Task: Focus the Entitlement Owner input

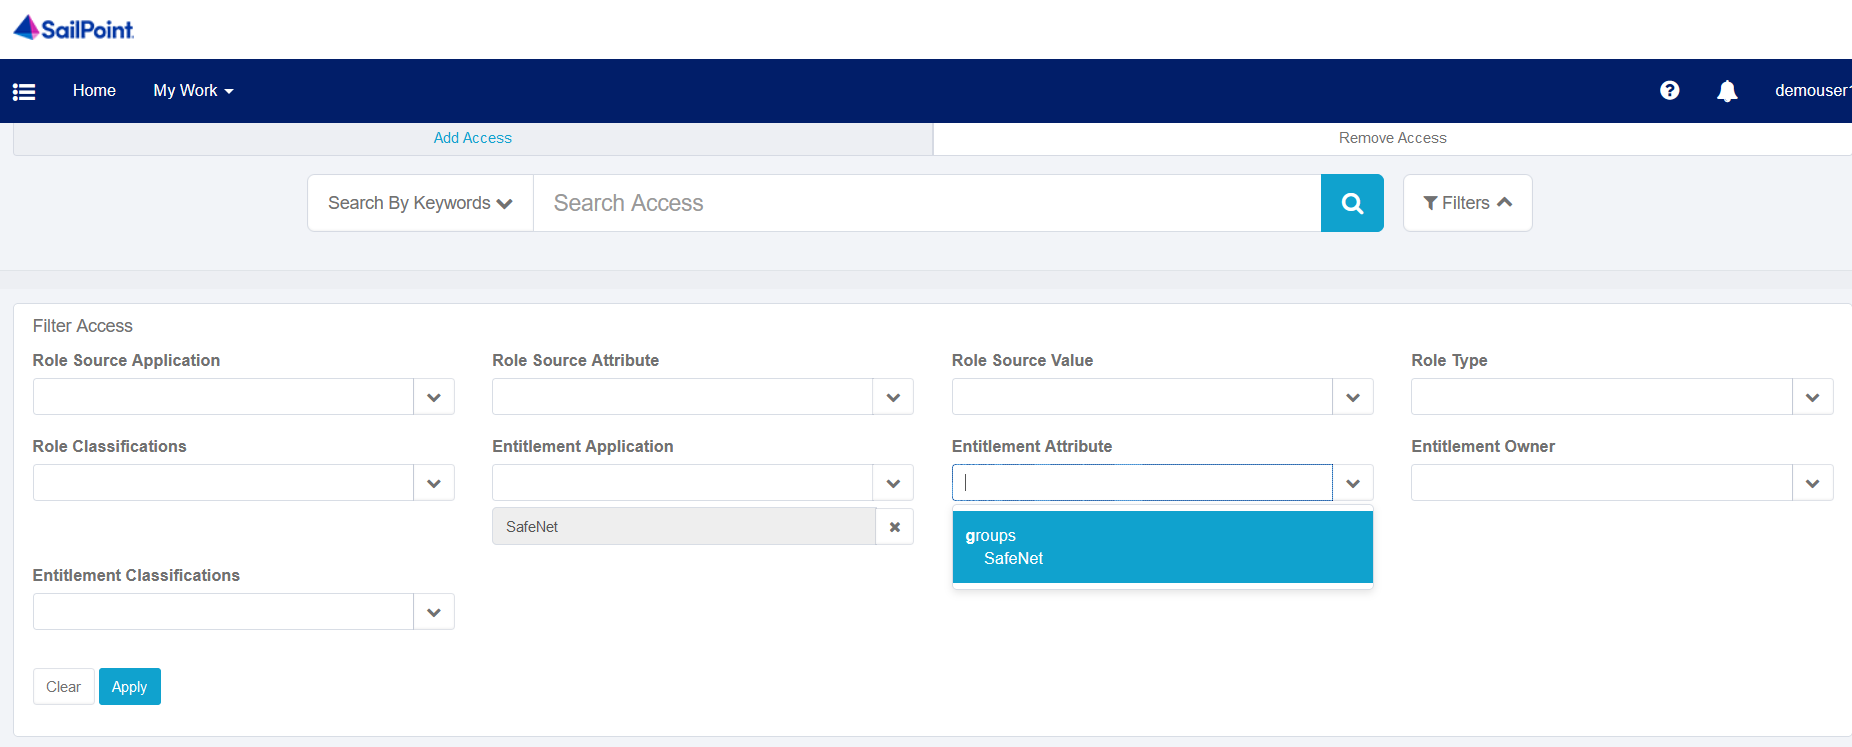Action: coord(1601,483)
